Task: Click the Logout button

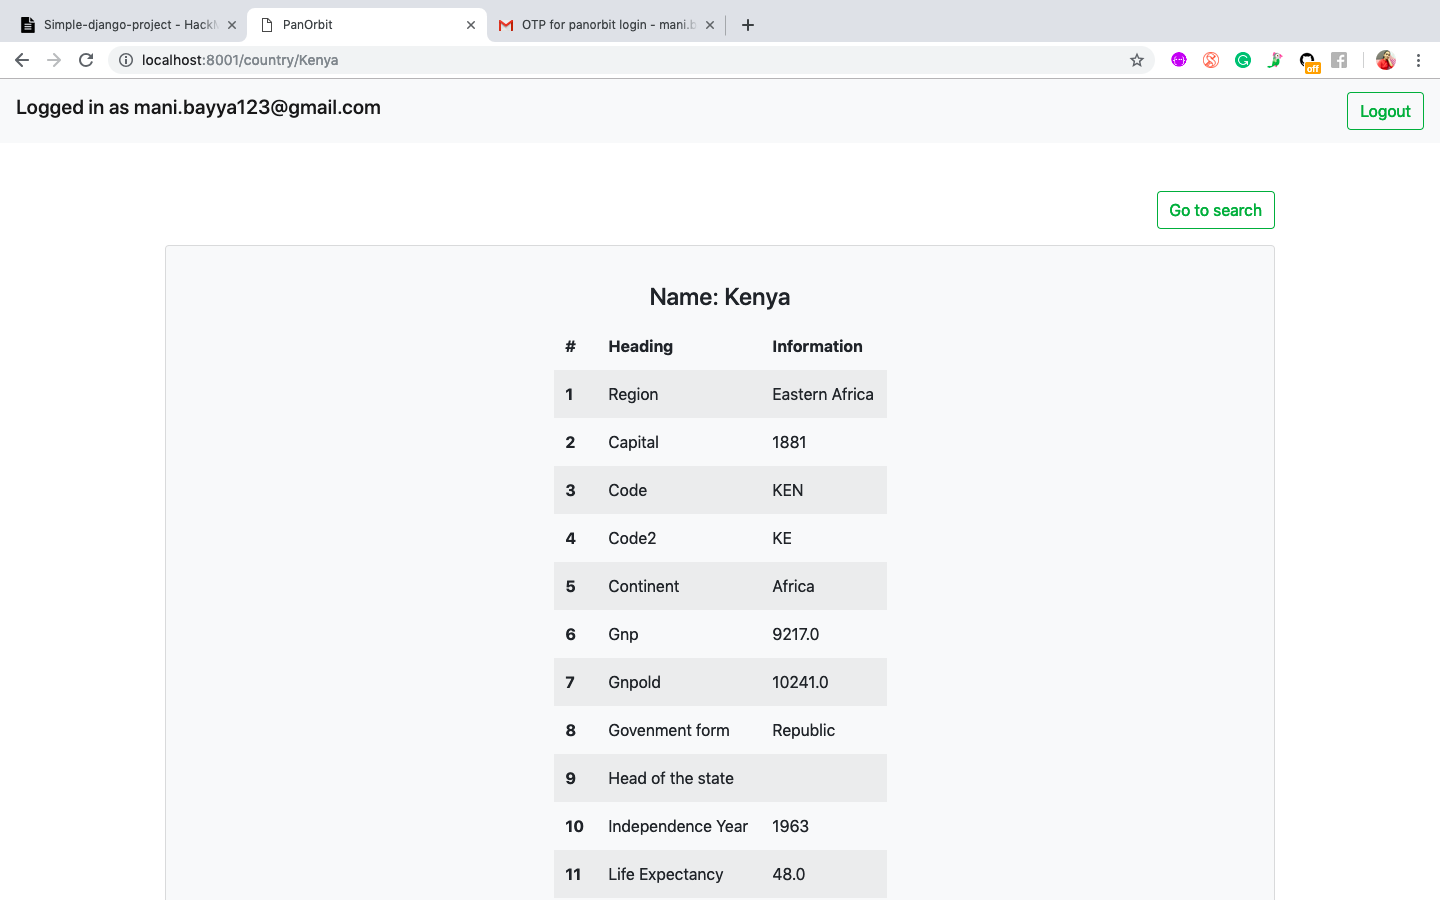Action: tap(1385, 111)
